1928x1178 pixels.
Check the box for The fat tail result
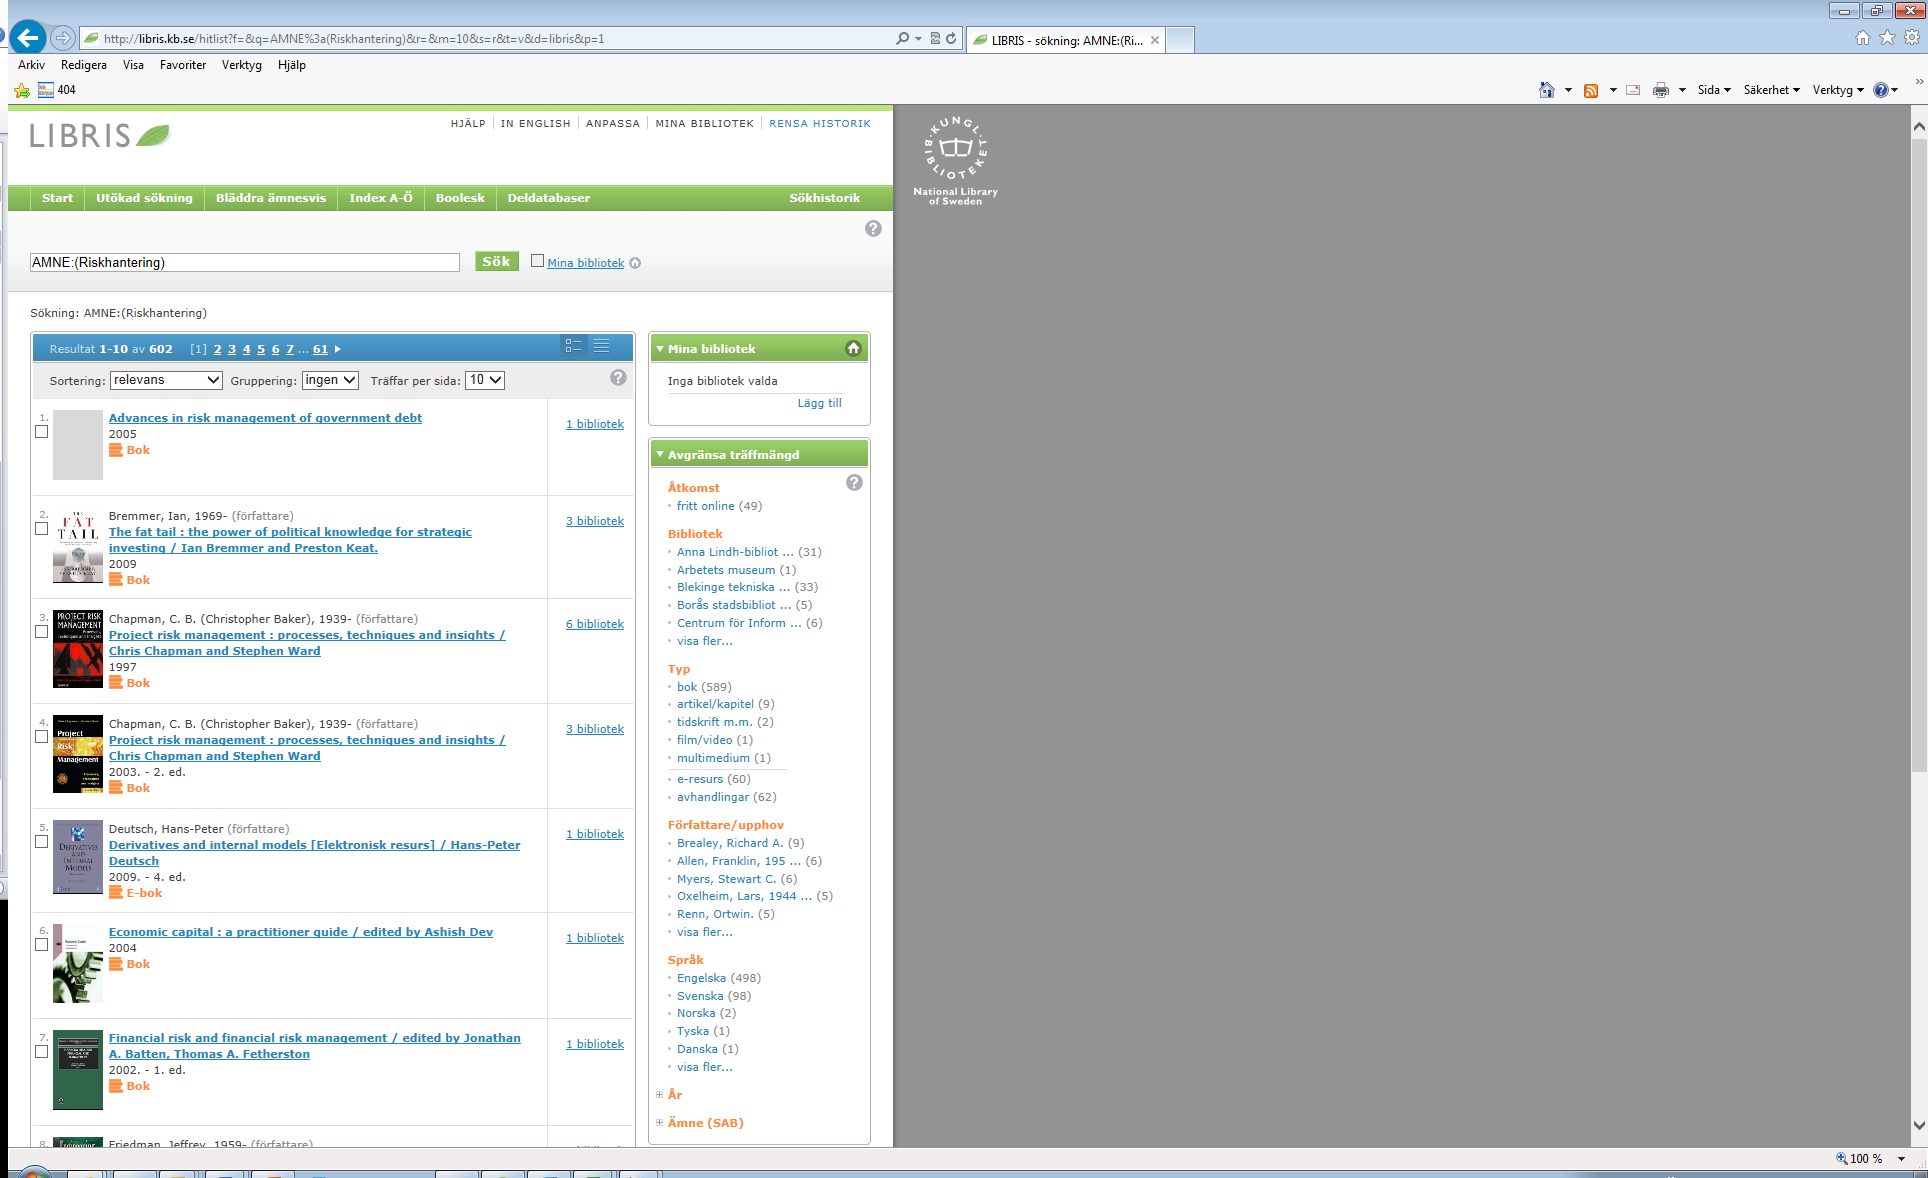pyautogui.click(x=41, y=529)
